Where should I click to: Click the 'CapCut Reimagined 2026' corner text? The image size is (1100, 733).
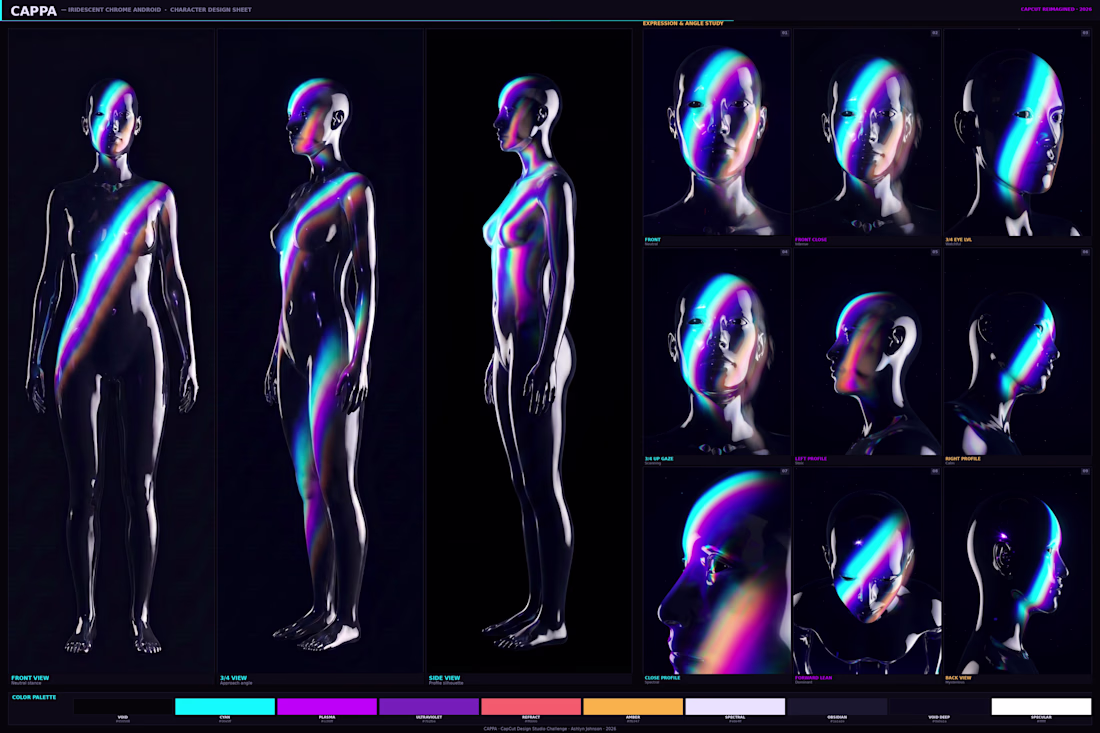pyautogui.click(x=1056, y=9)
